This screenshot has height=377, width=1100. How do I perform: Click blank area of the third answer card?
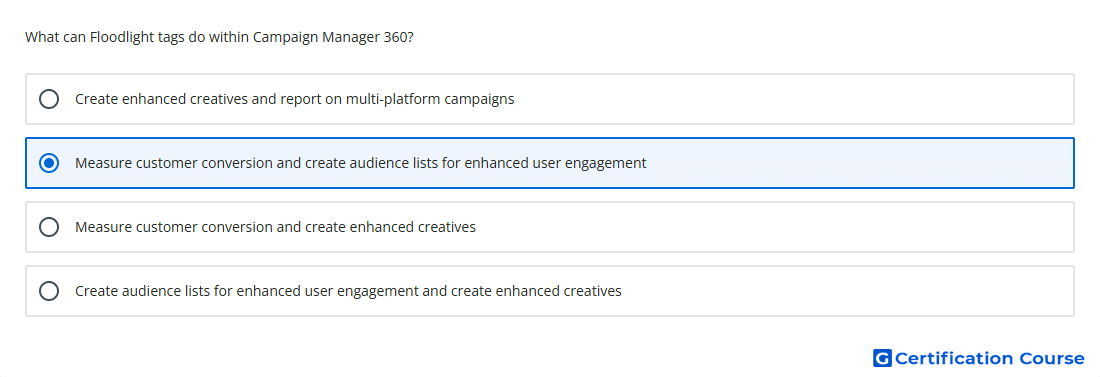(772, 227)
